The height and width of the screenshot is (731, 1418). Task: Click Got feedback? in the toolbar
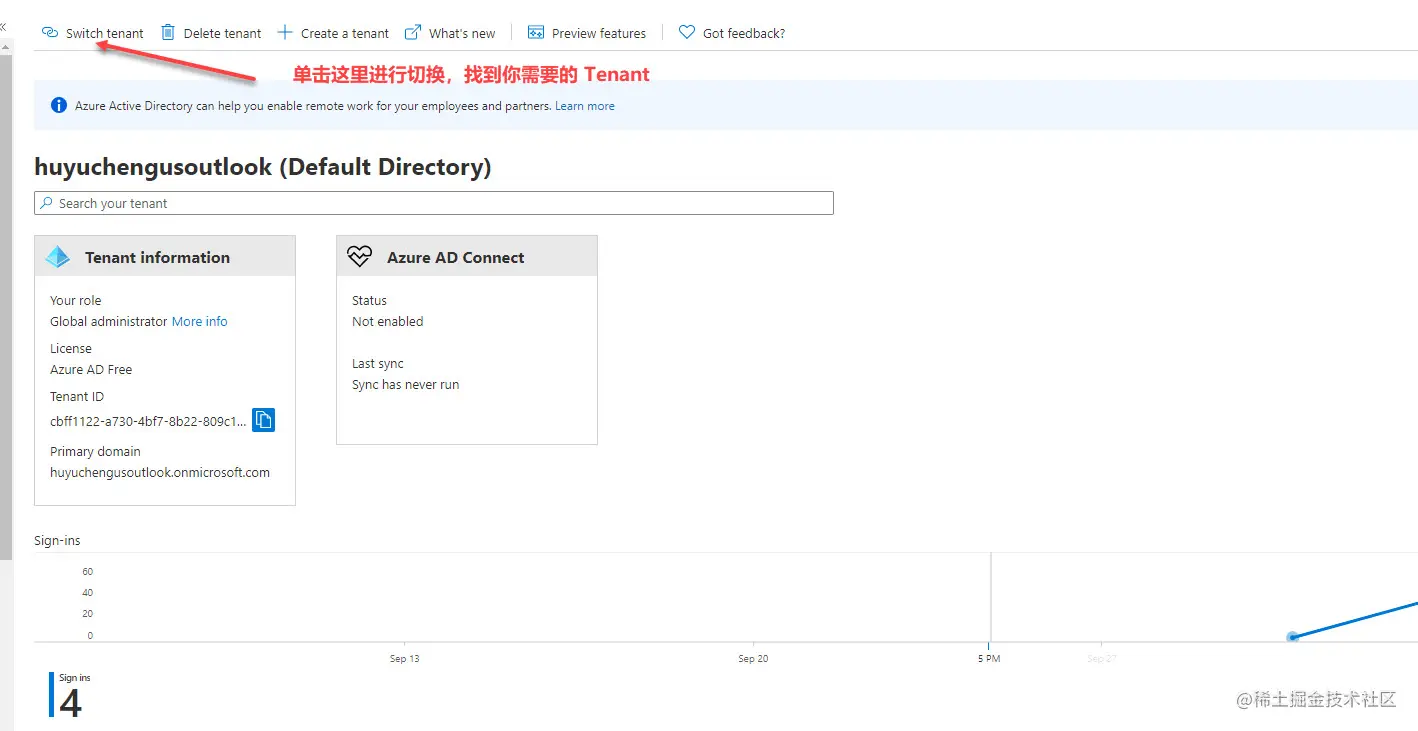(x=732, y=33)
